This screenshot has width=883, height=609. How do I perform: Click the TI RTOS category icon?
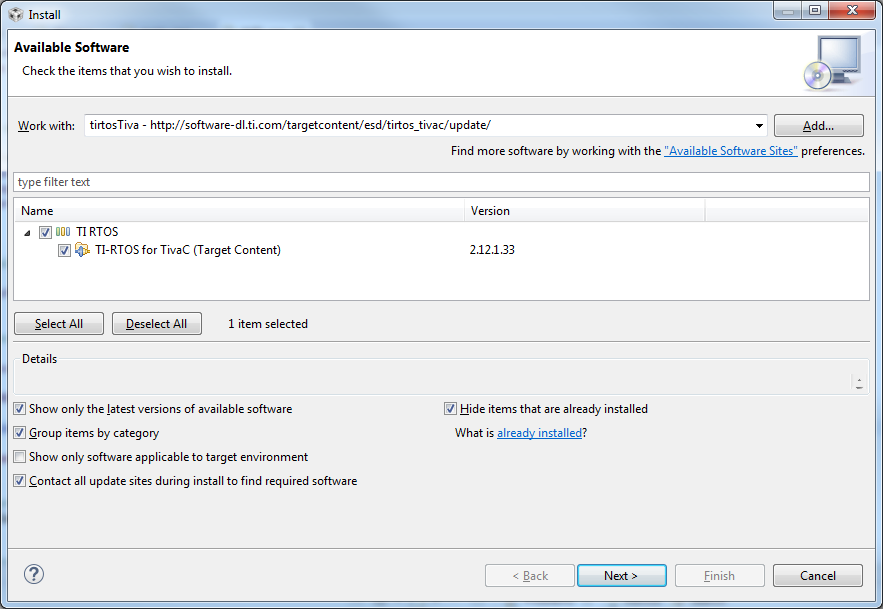pyautogui.click(x=63, y=232)
